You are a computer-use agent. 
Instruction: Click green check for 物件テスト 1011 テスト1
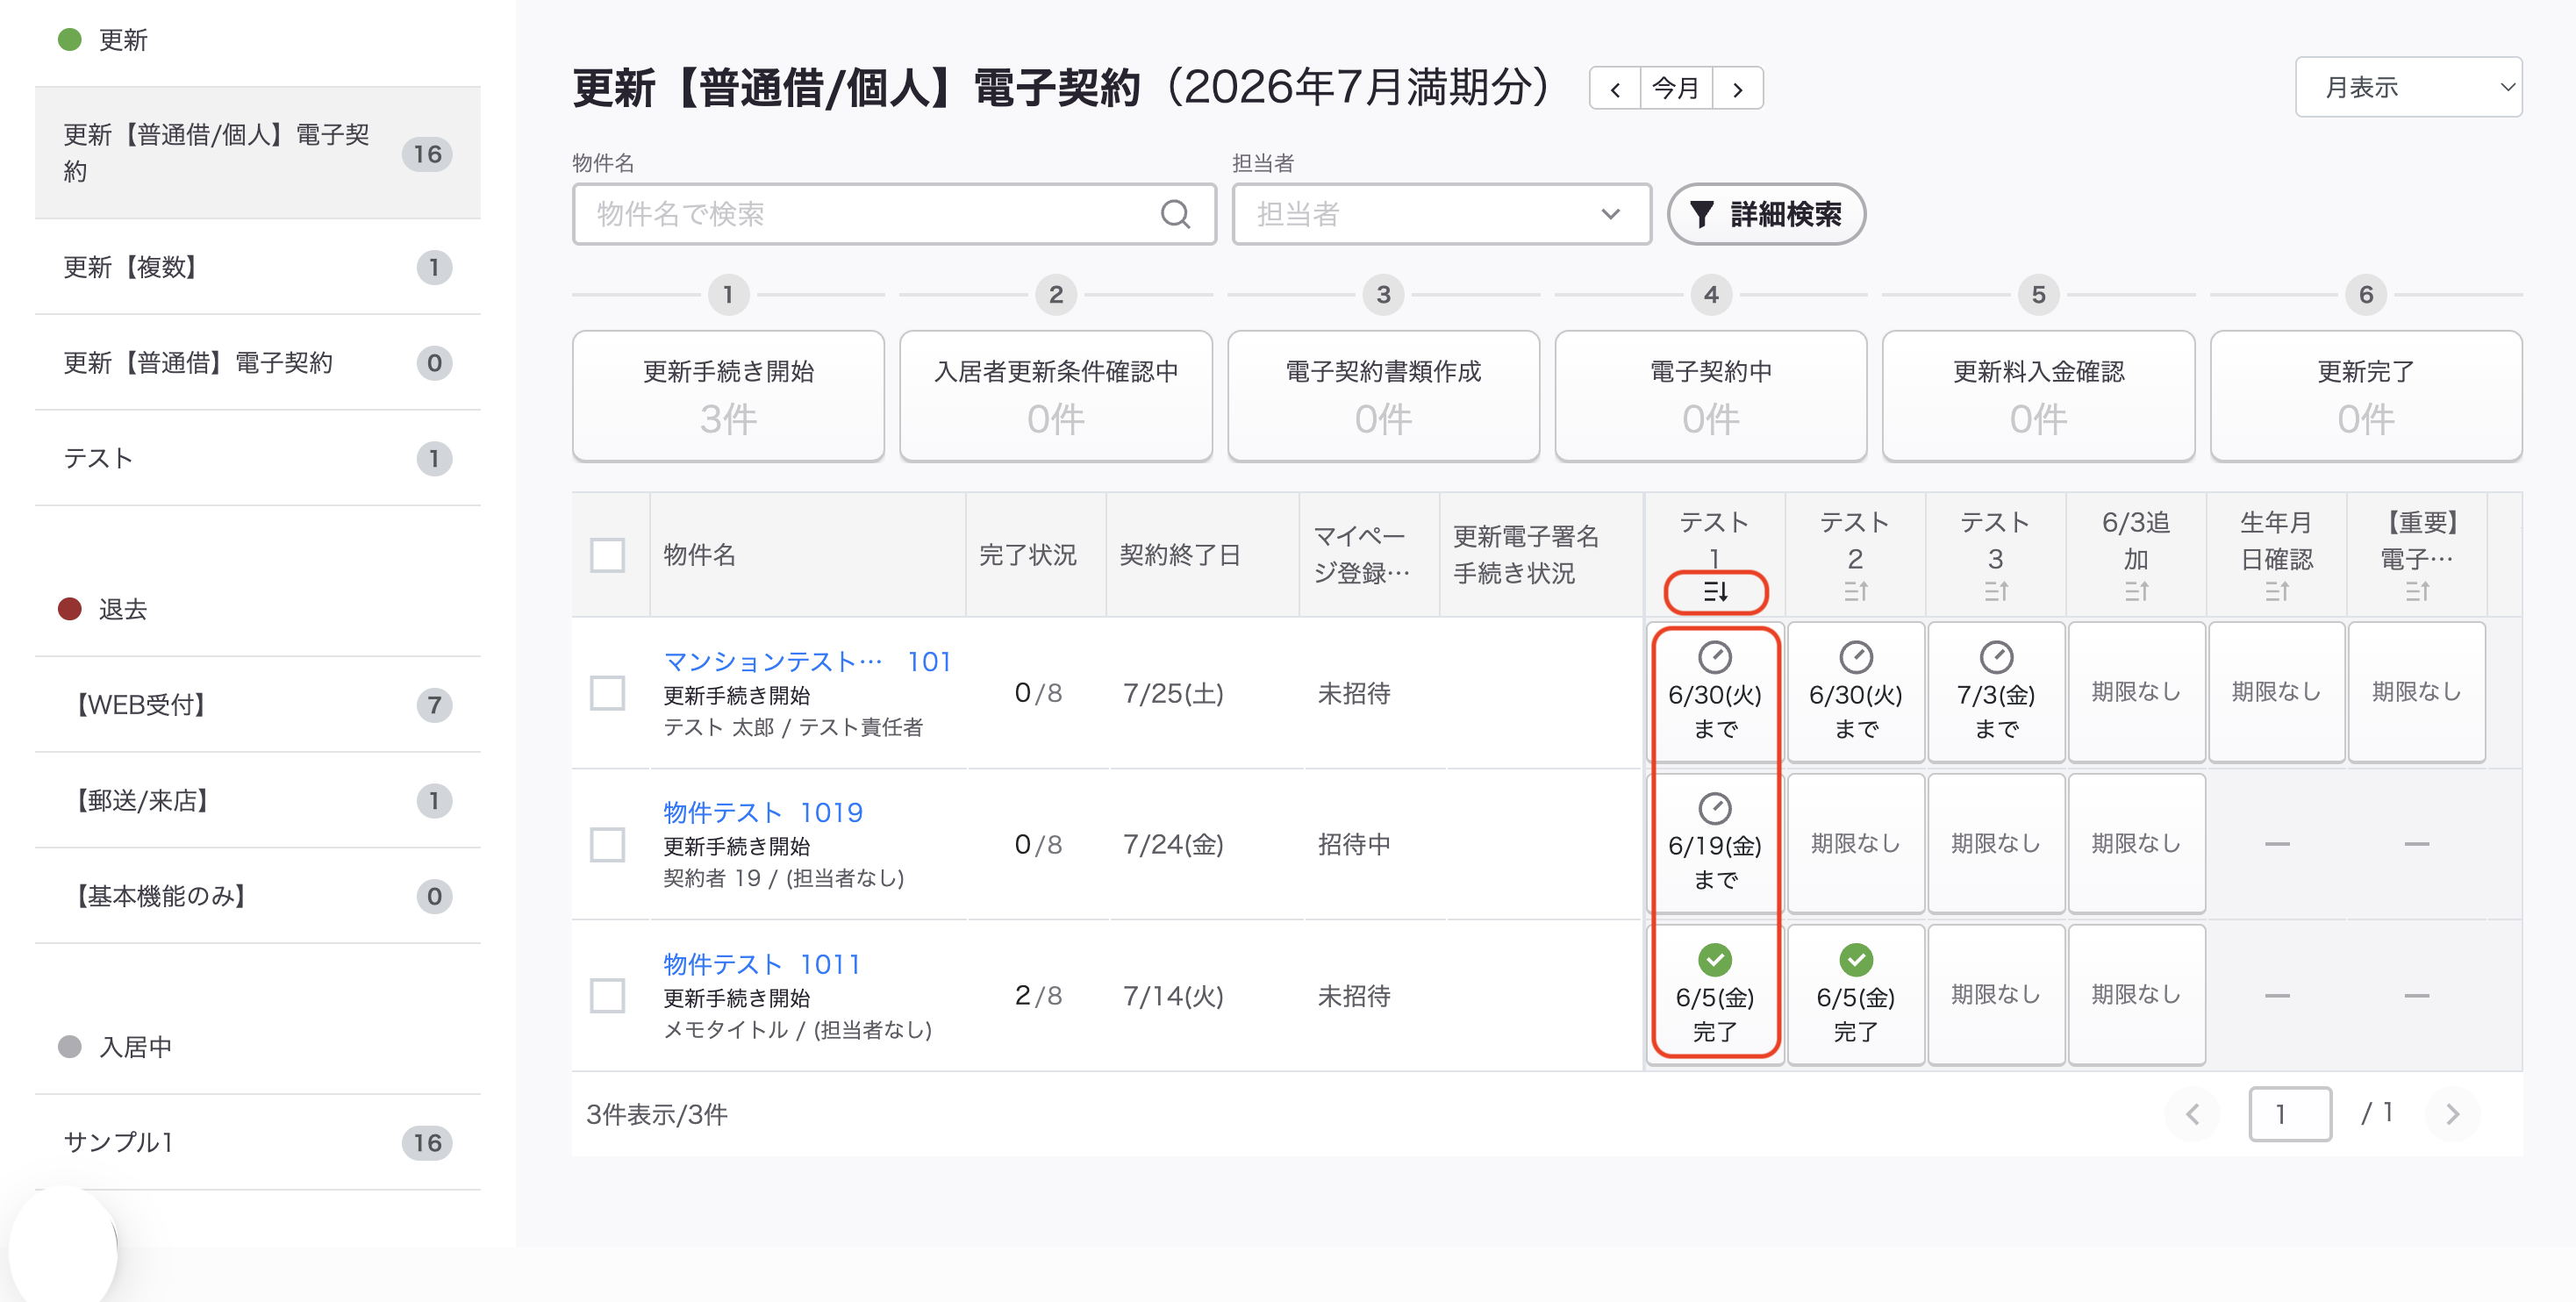(1715, 960)
